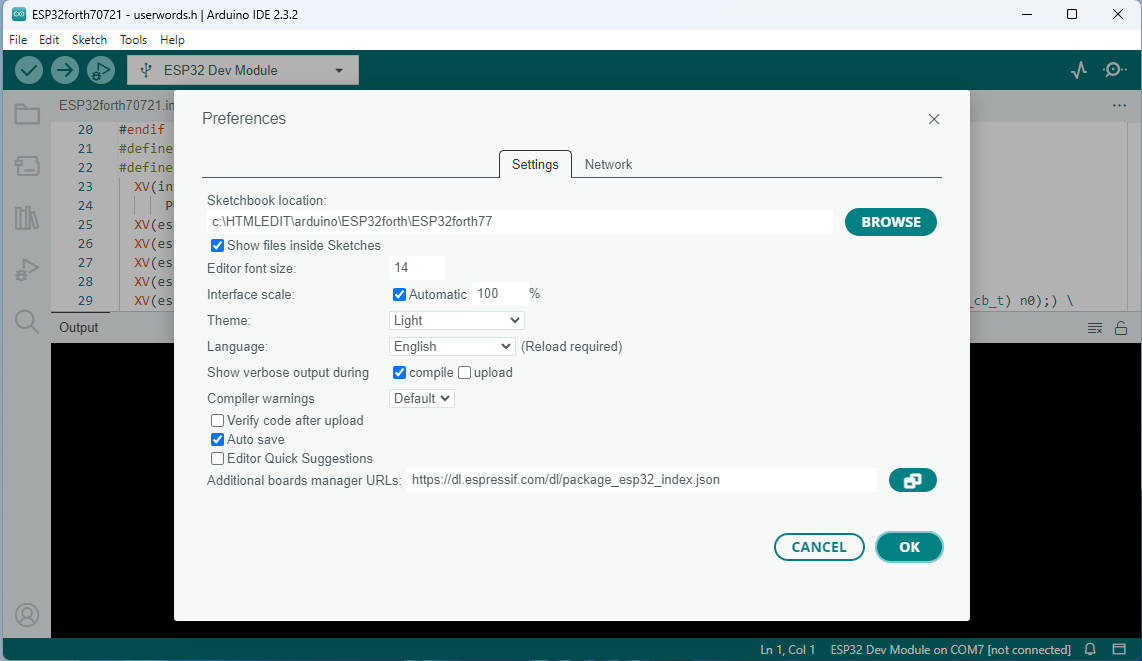The height and width of the screenshot is (661, 1142).
Task: Open Compiler warnings Default dropdown
Action: [422, 398]
